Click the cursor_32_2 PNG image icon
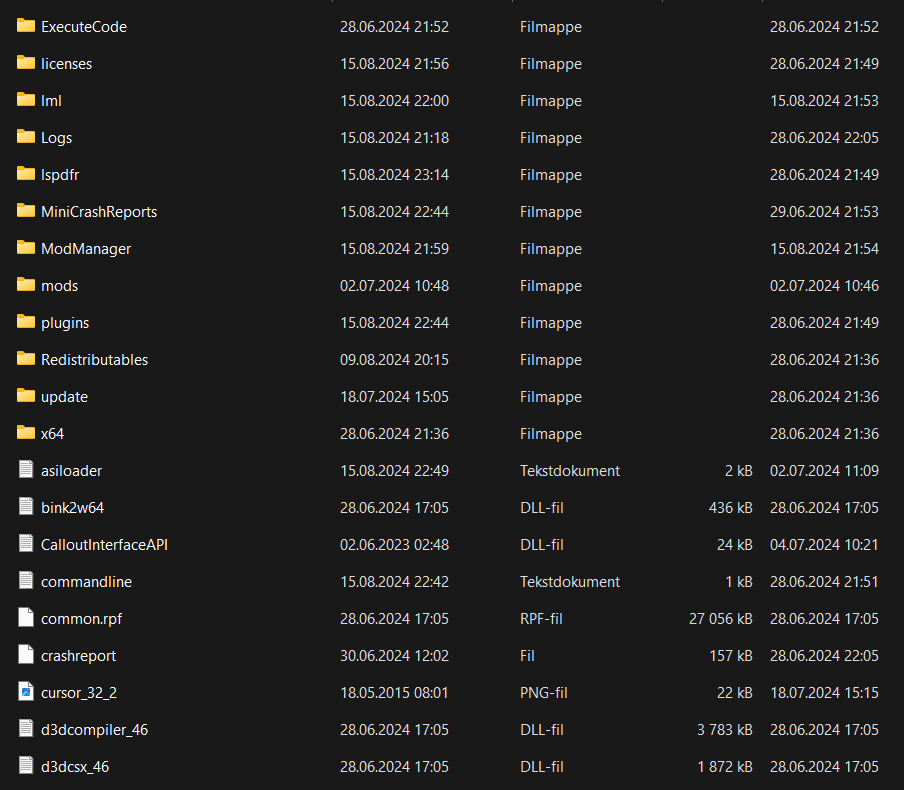The height and width of the screenshot is (790, 904). 26,692
